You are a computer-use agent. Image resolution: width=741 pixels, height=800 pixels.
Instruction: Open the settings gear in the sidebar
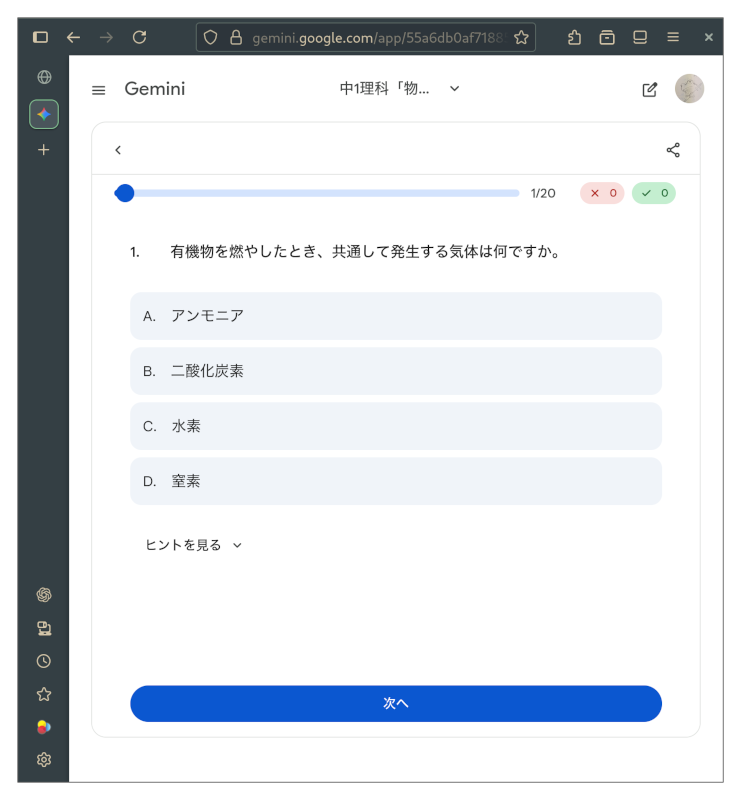click(x=44, y=759)
